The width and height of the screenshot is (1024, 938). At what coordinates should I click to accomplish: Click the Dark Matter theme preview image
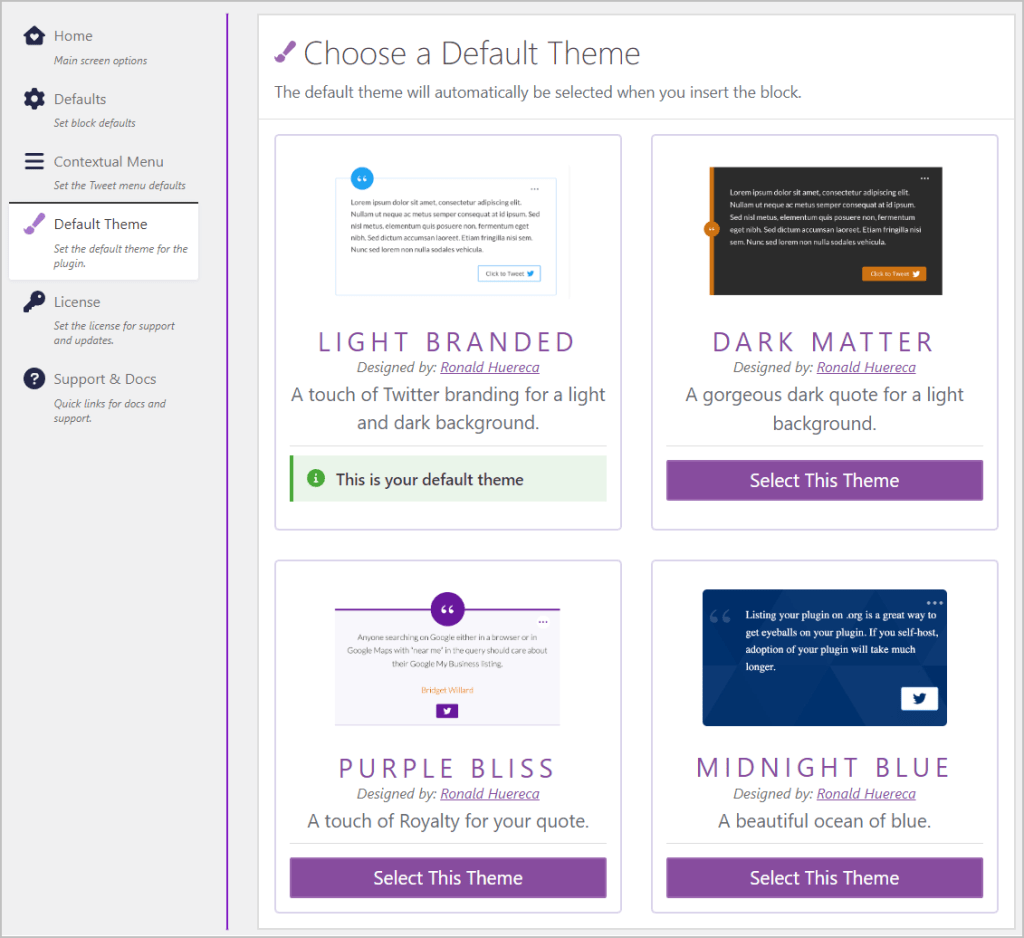(x=823, y=228)
